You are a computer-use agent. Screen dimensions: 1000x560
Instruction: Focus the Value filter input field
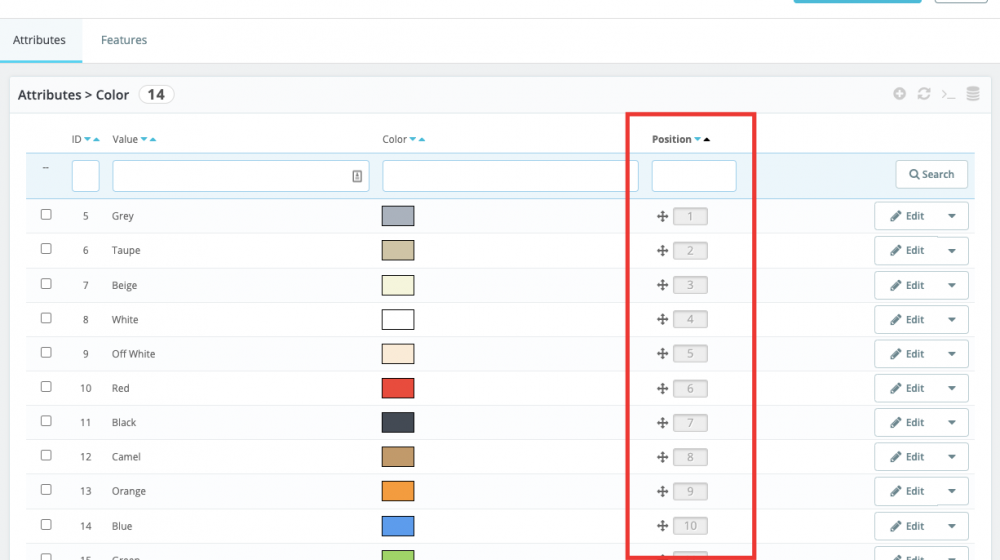(x=240, y=176)
